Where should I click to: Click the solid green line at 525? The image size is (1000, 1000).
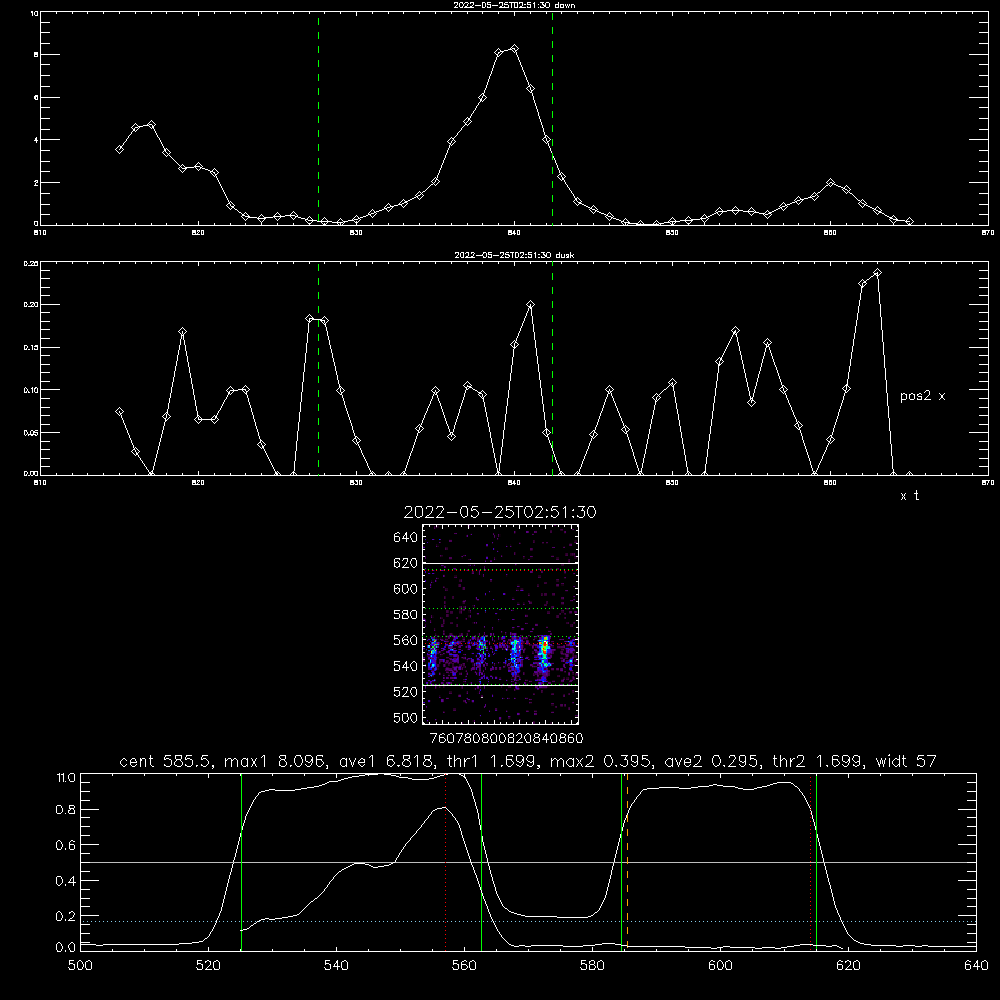(x=241, y=861)
